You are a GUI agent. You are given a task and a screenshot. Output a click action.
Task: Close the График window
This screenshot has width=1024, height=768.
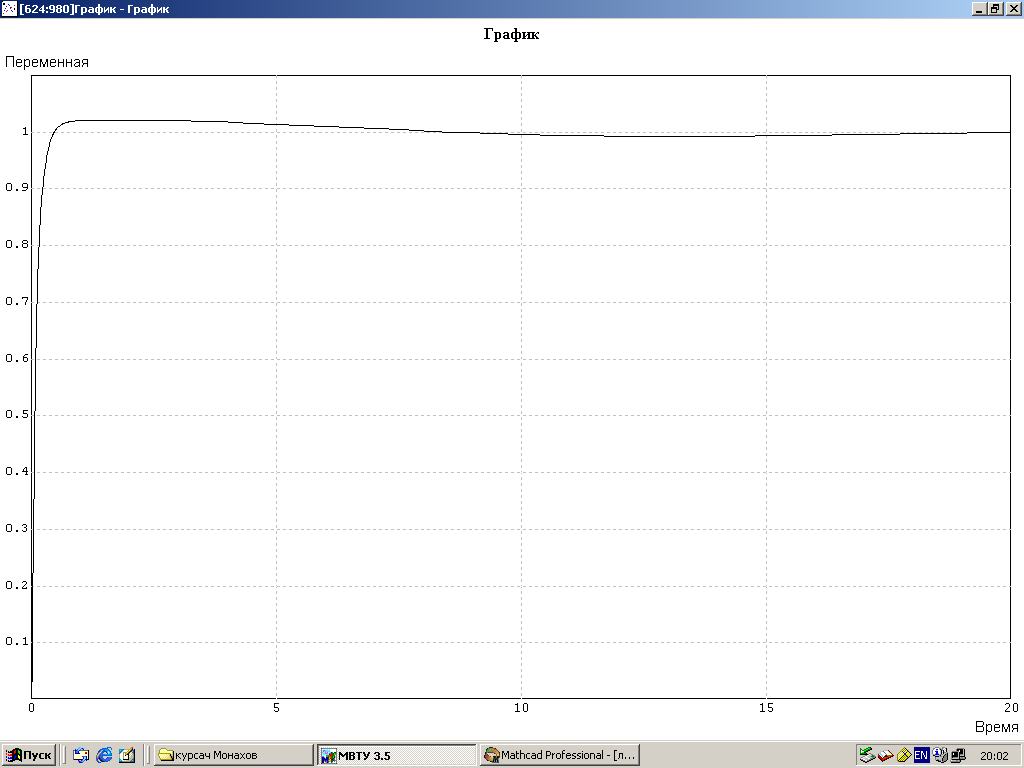[1012, 8]
